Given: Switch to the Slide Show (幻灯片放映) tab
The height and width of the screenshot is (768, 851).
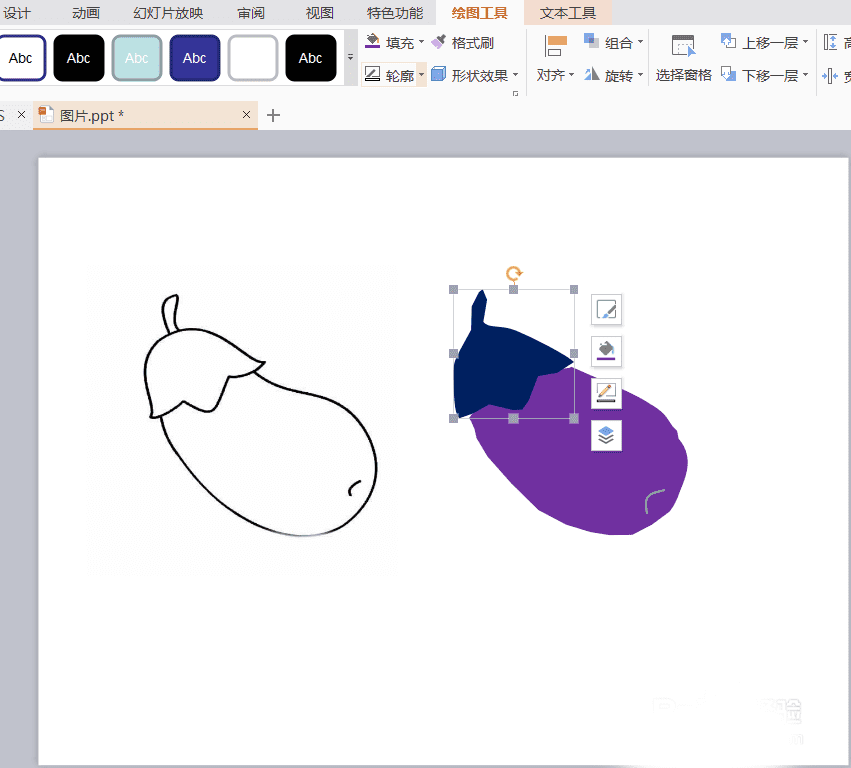Looking at the screenshot, I should tap(168, 12).
